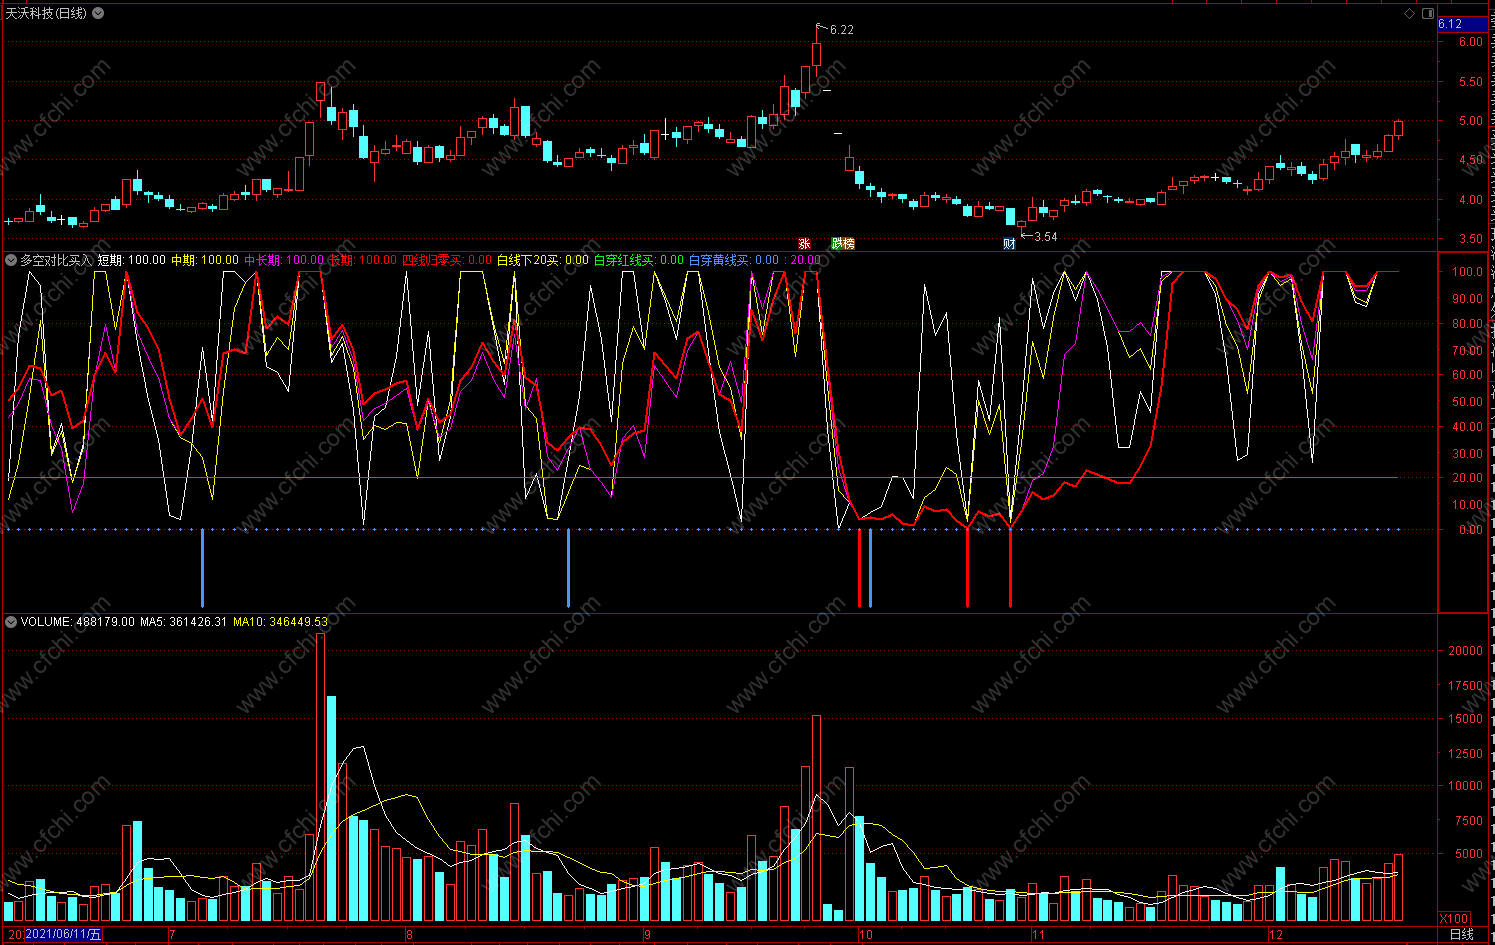Viewport: 1495px width, 945px height.
Task: Click the VOLUME: 488179.00 readout
Action: [x=77, y=622]
